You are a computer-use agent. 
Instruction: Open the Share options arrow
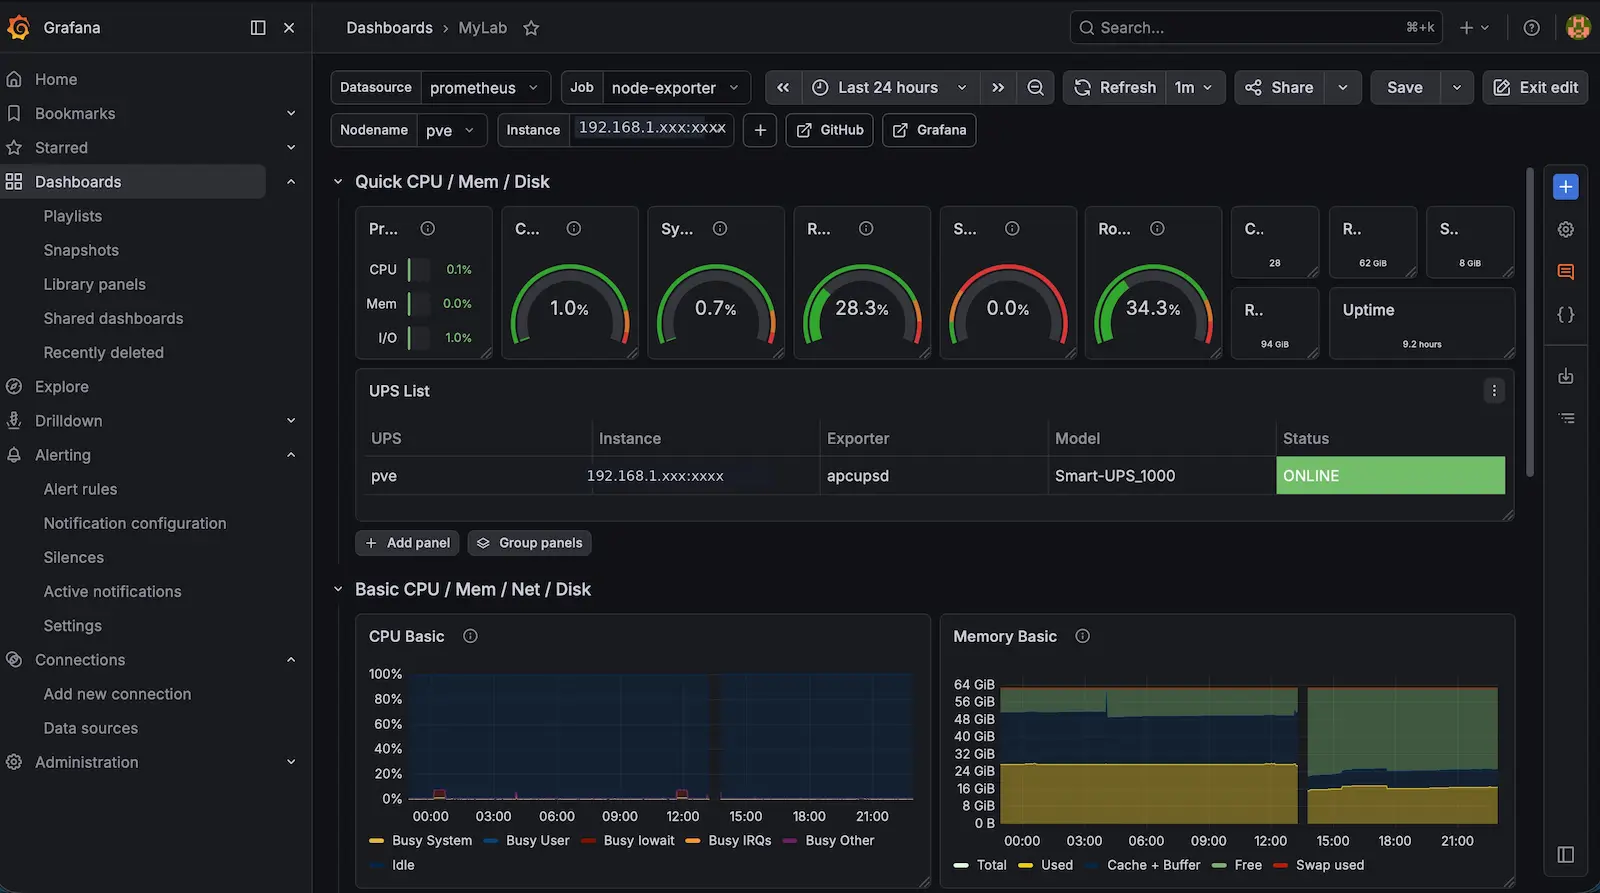[1343, 88]
